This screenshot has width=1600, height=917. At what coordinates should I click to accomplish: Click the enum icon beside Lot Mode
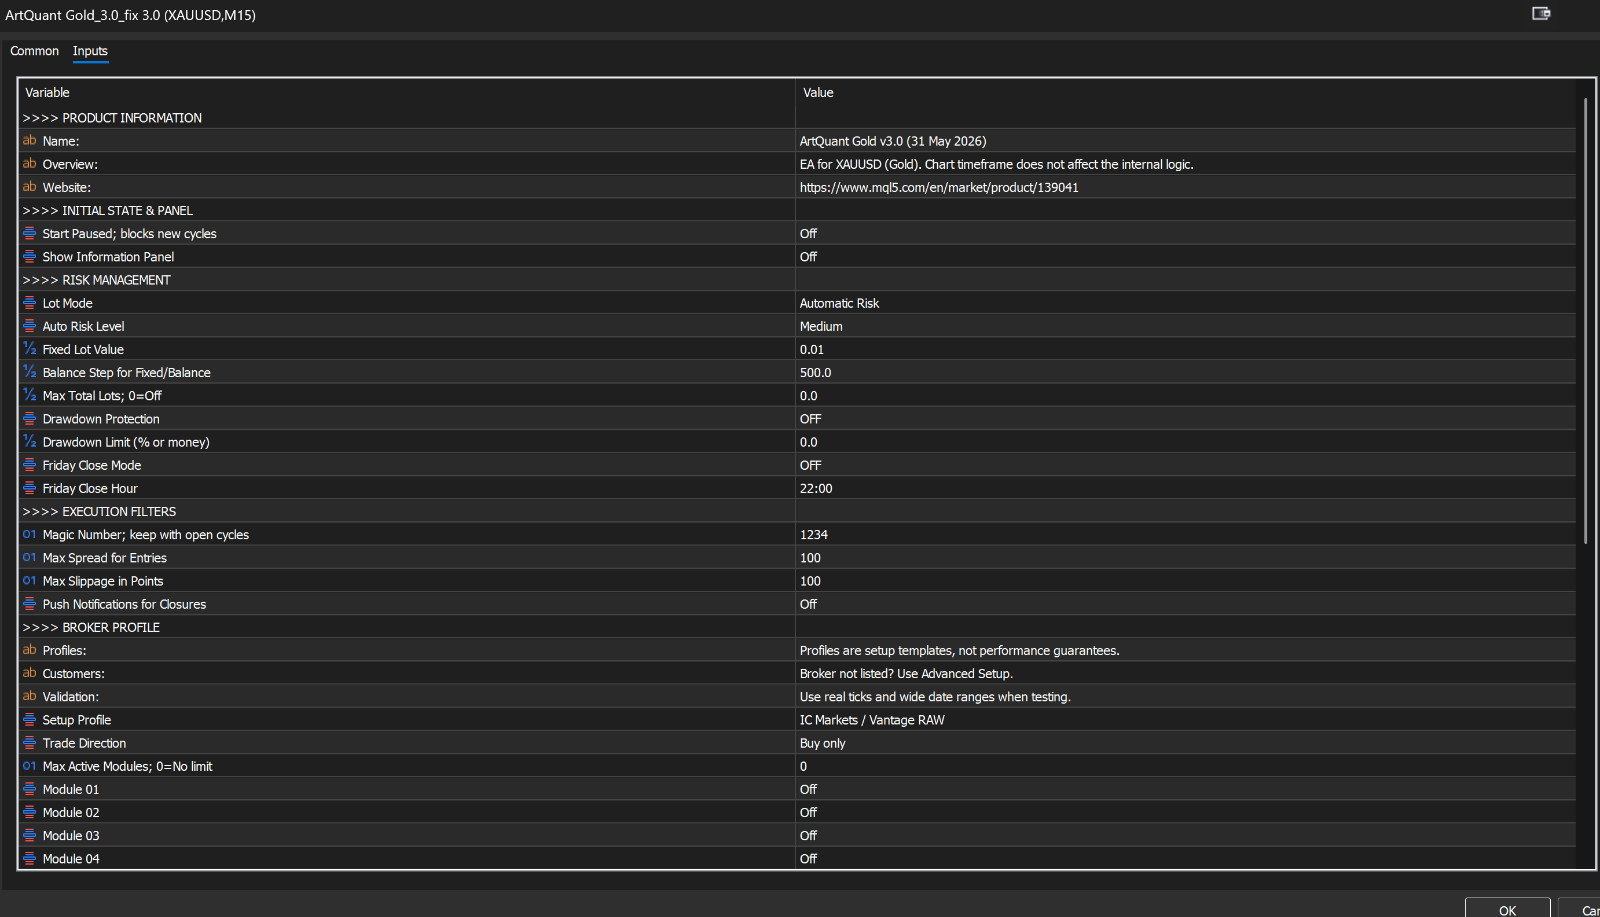tap(29, 303)
